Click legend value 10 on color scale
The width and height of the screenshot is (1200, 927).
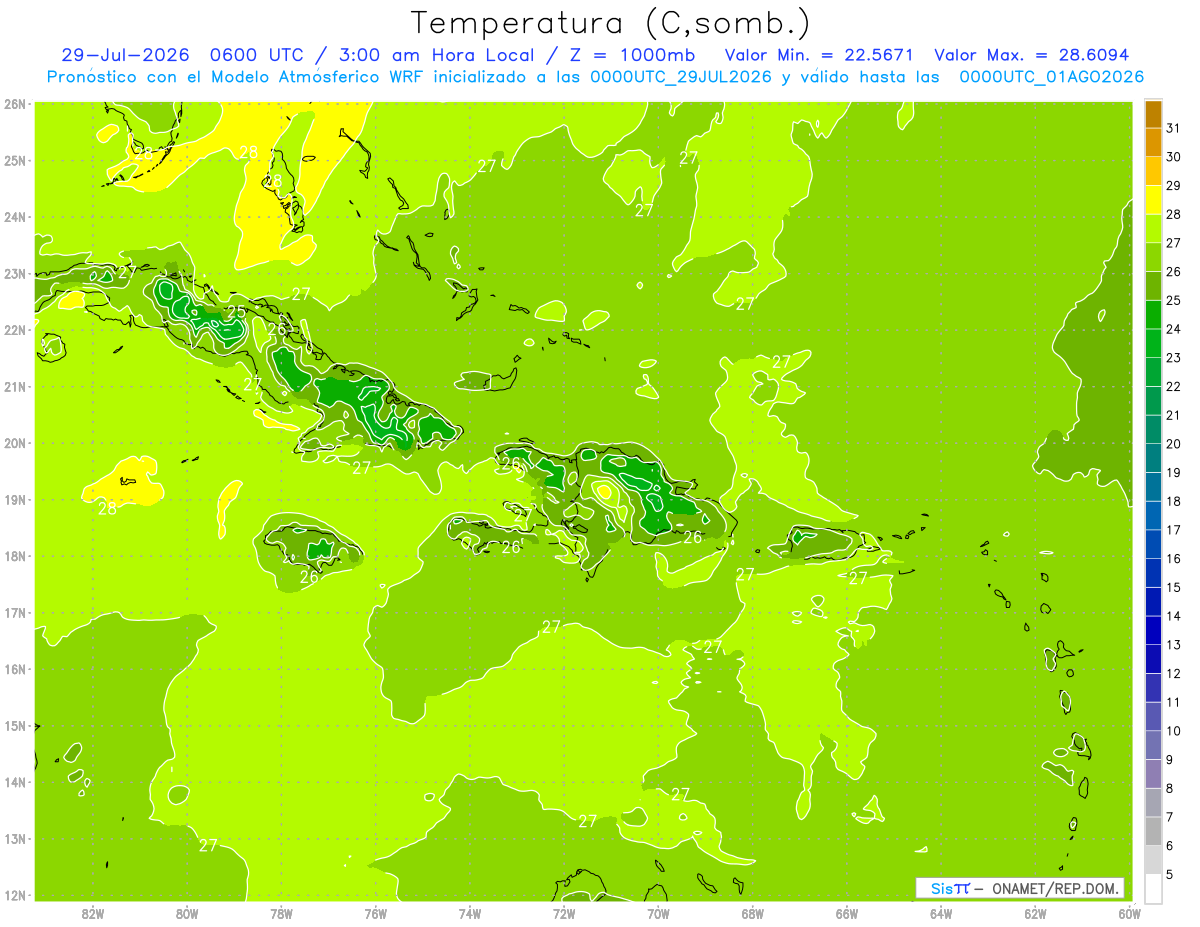click(x=1173, y=731)
